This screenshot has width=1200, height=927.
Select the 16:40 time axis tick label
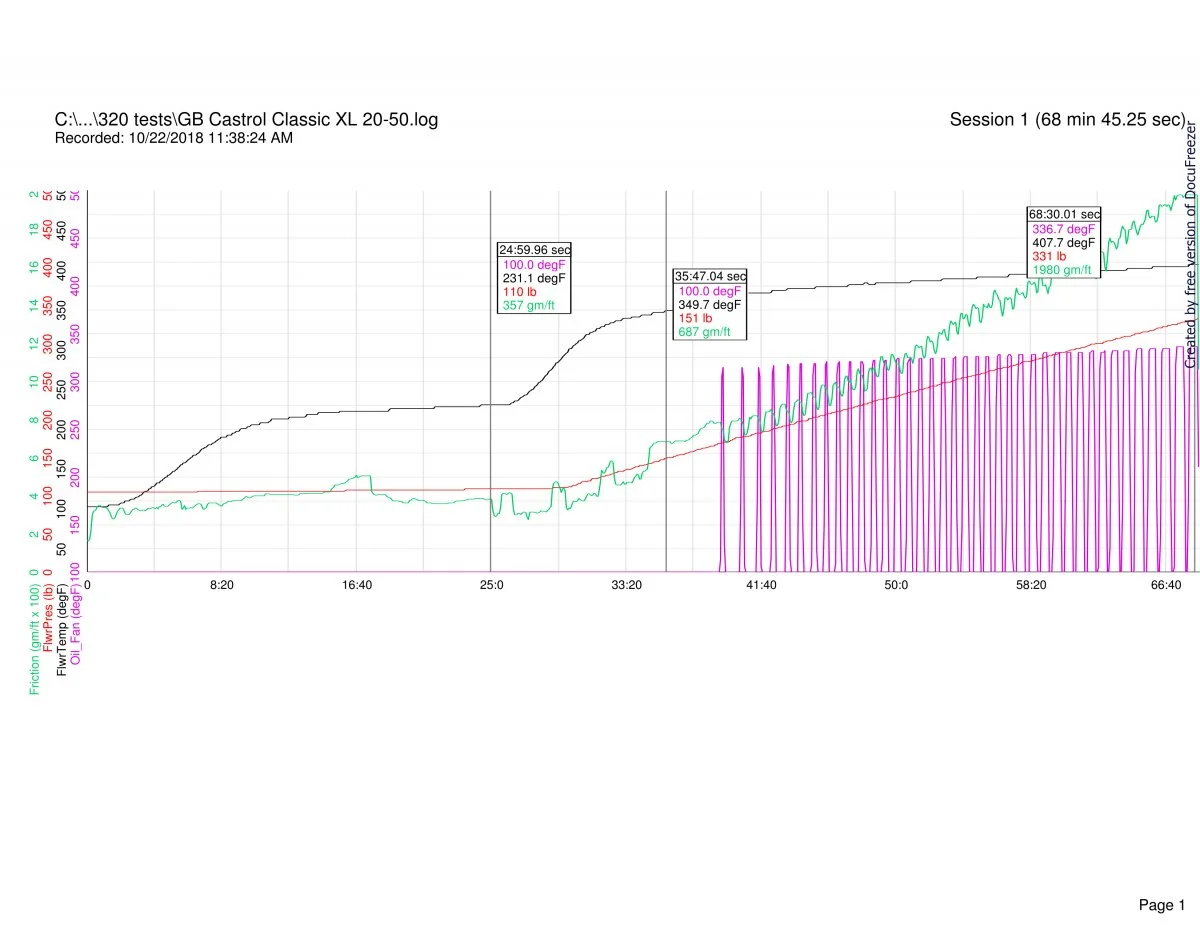coord(356,585)
